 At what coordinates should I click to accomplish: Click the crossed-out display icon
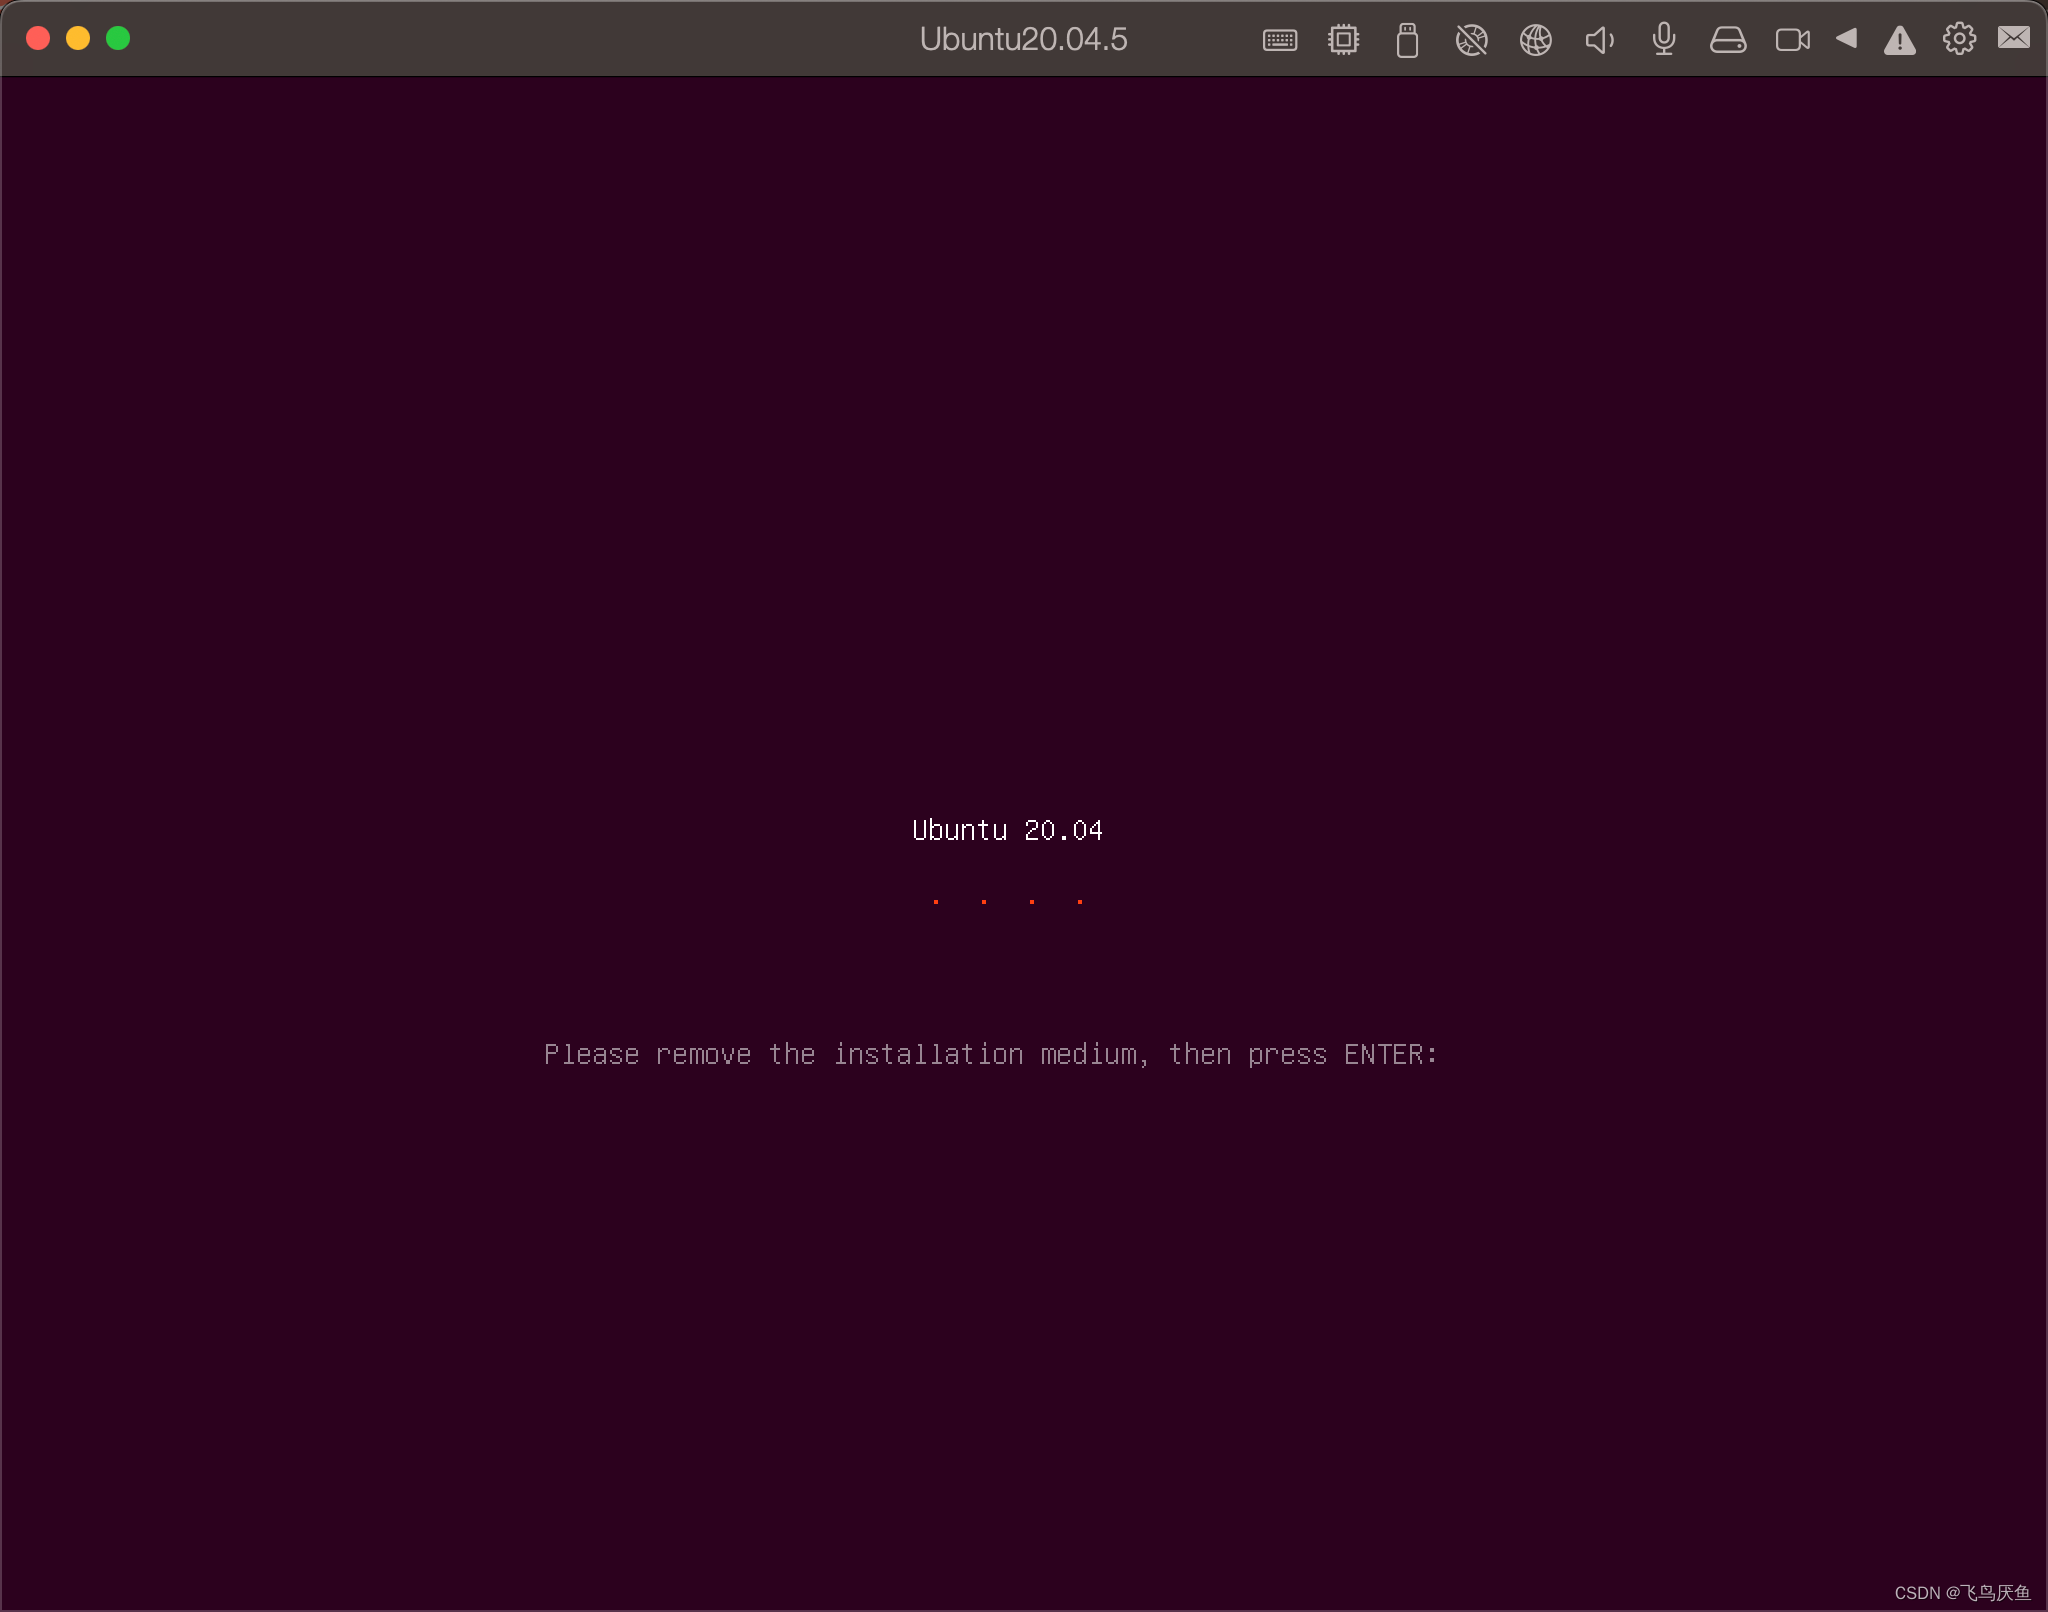pos(1471,40)
